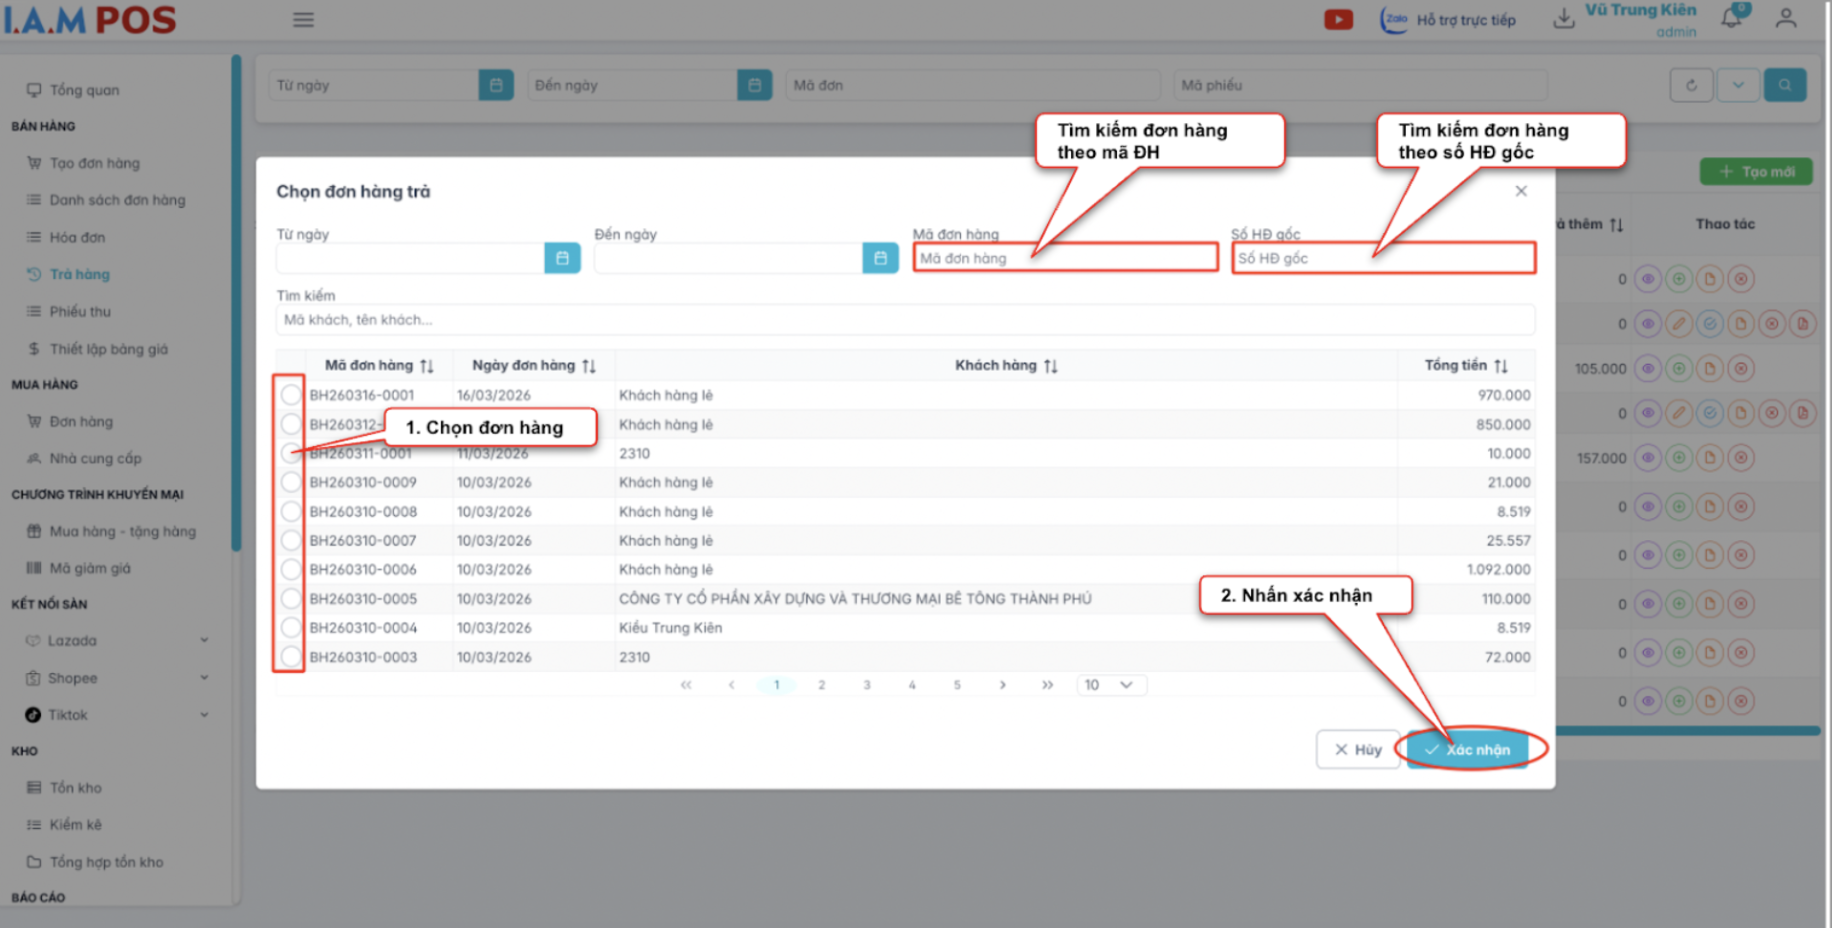Image resolution: width=1832 pixels, height=928 pixels.
Task: Select order BH260310-0005 radio button
Action: point(290,599)
